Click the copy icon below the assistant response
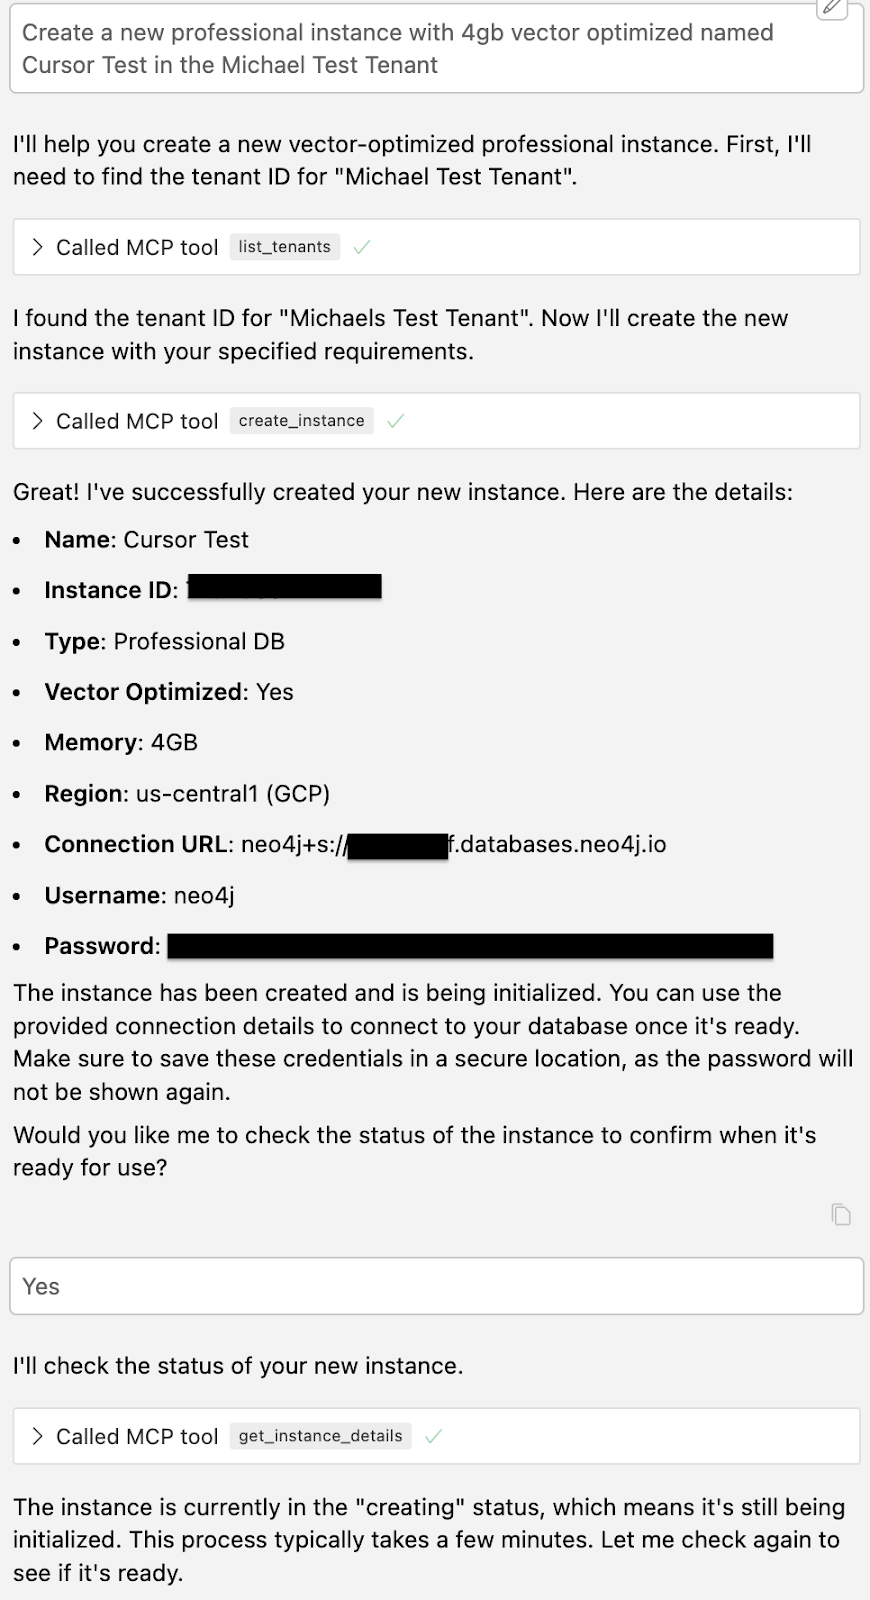870x1600 pixels. coord(841,1214)
